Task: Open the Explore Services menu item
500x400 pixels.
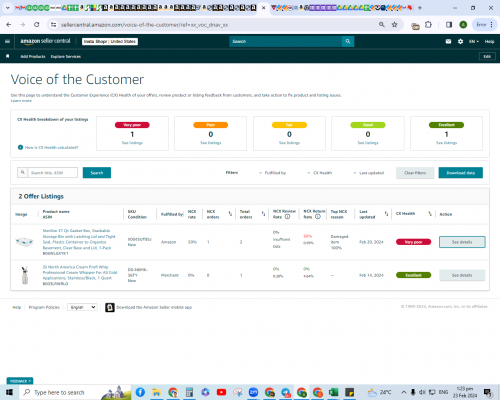Action: 66,56
